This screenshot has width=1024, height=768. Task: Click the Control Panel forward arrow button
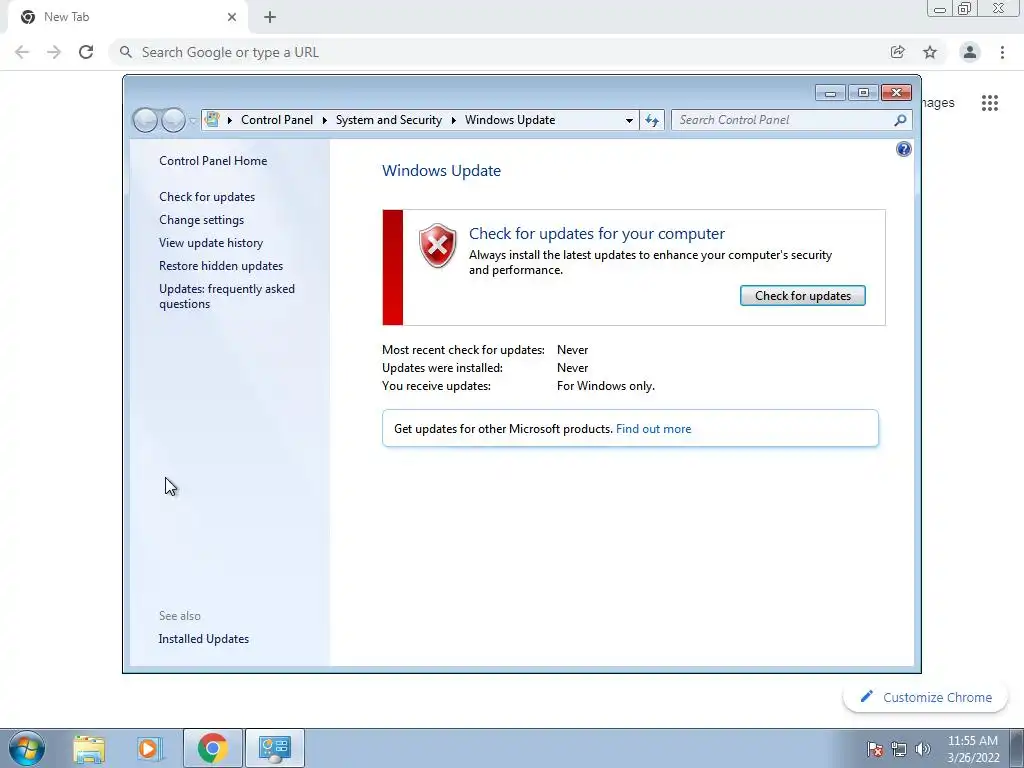coord(173,120)
